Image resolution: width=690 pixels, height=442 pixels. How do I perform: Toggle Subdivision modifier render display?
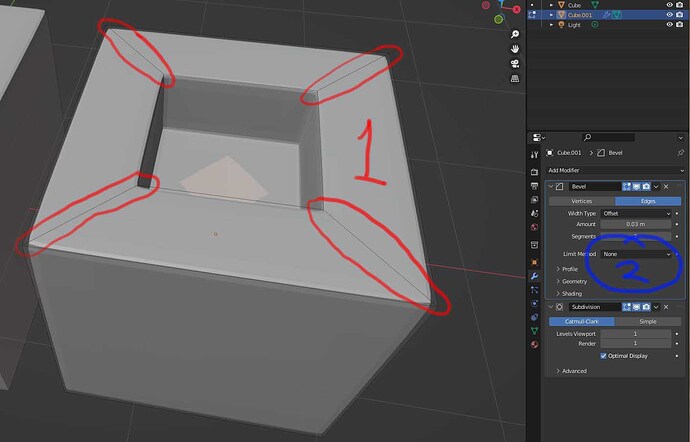click(x=646, y=307)
